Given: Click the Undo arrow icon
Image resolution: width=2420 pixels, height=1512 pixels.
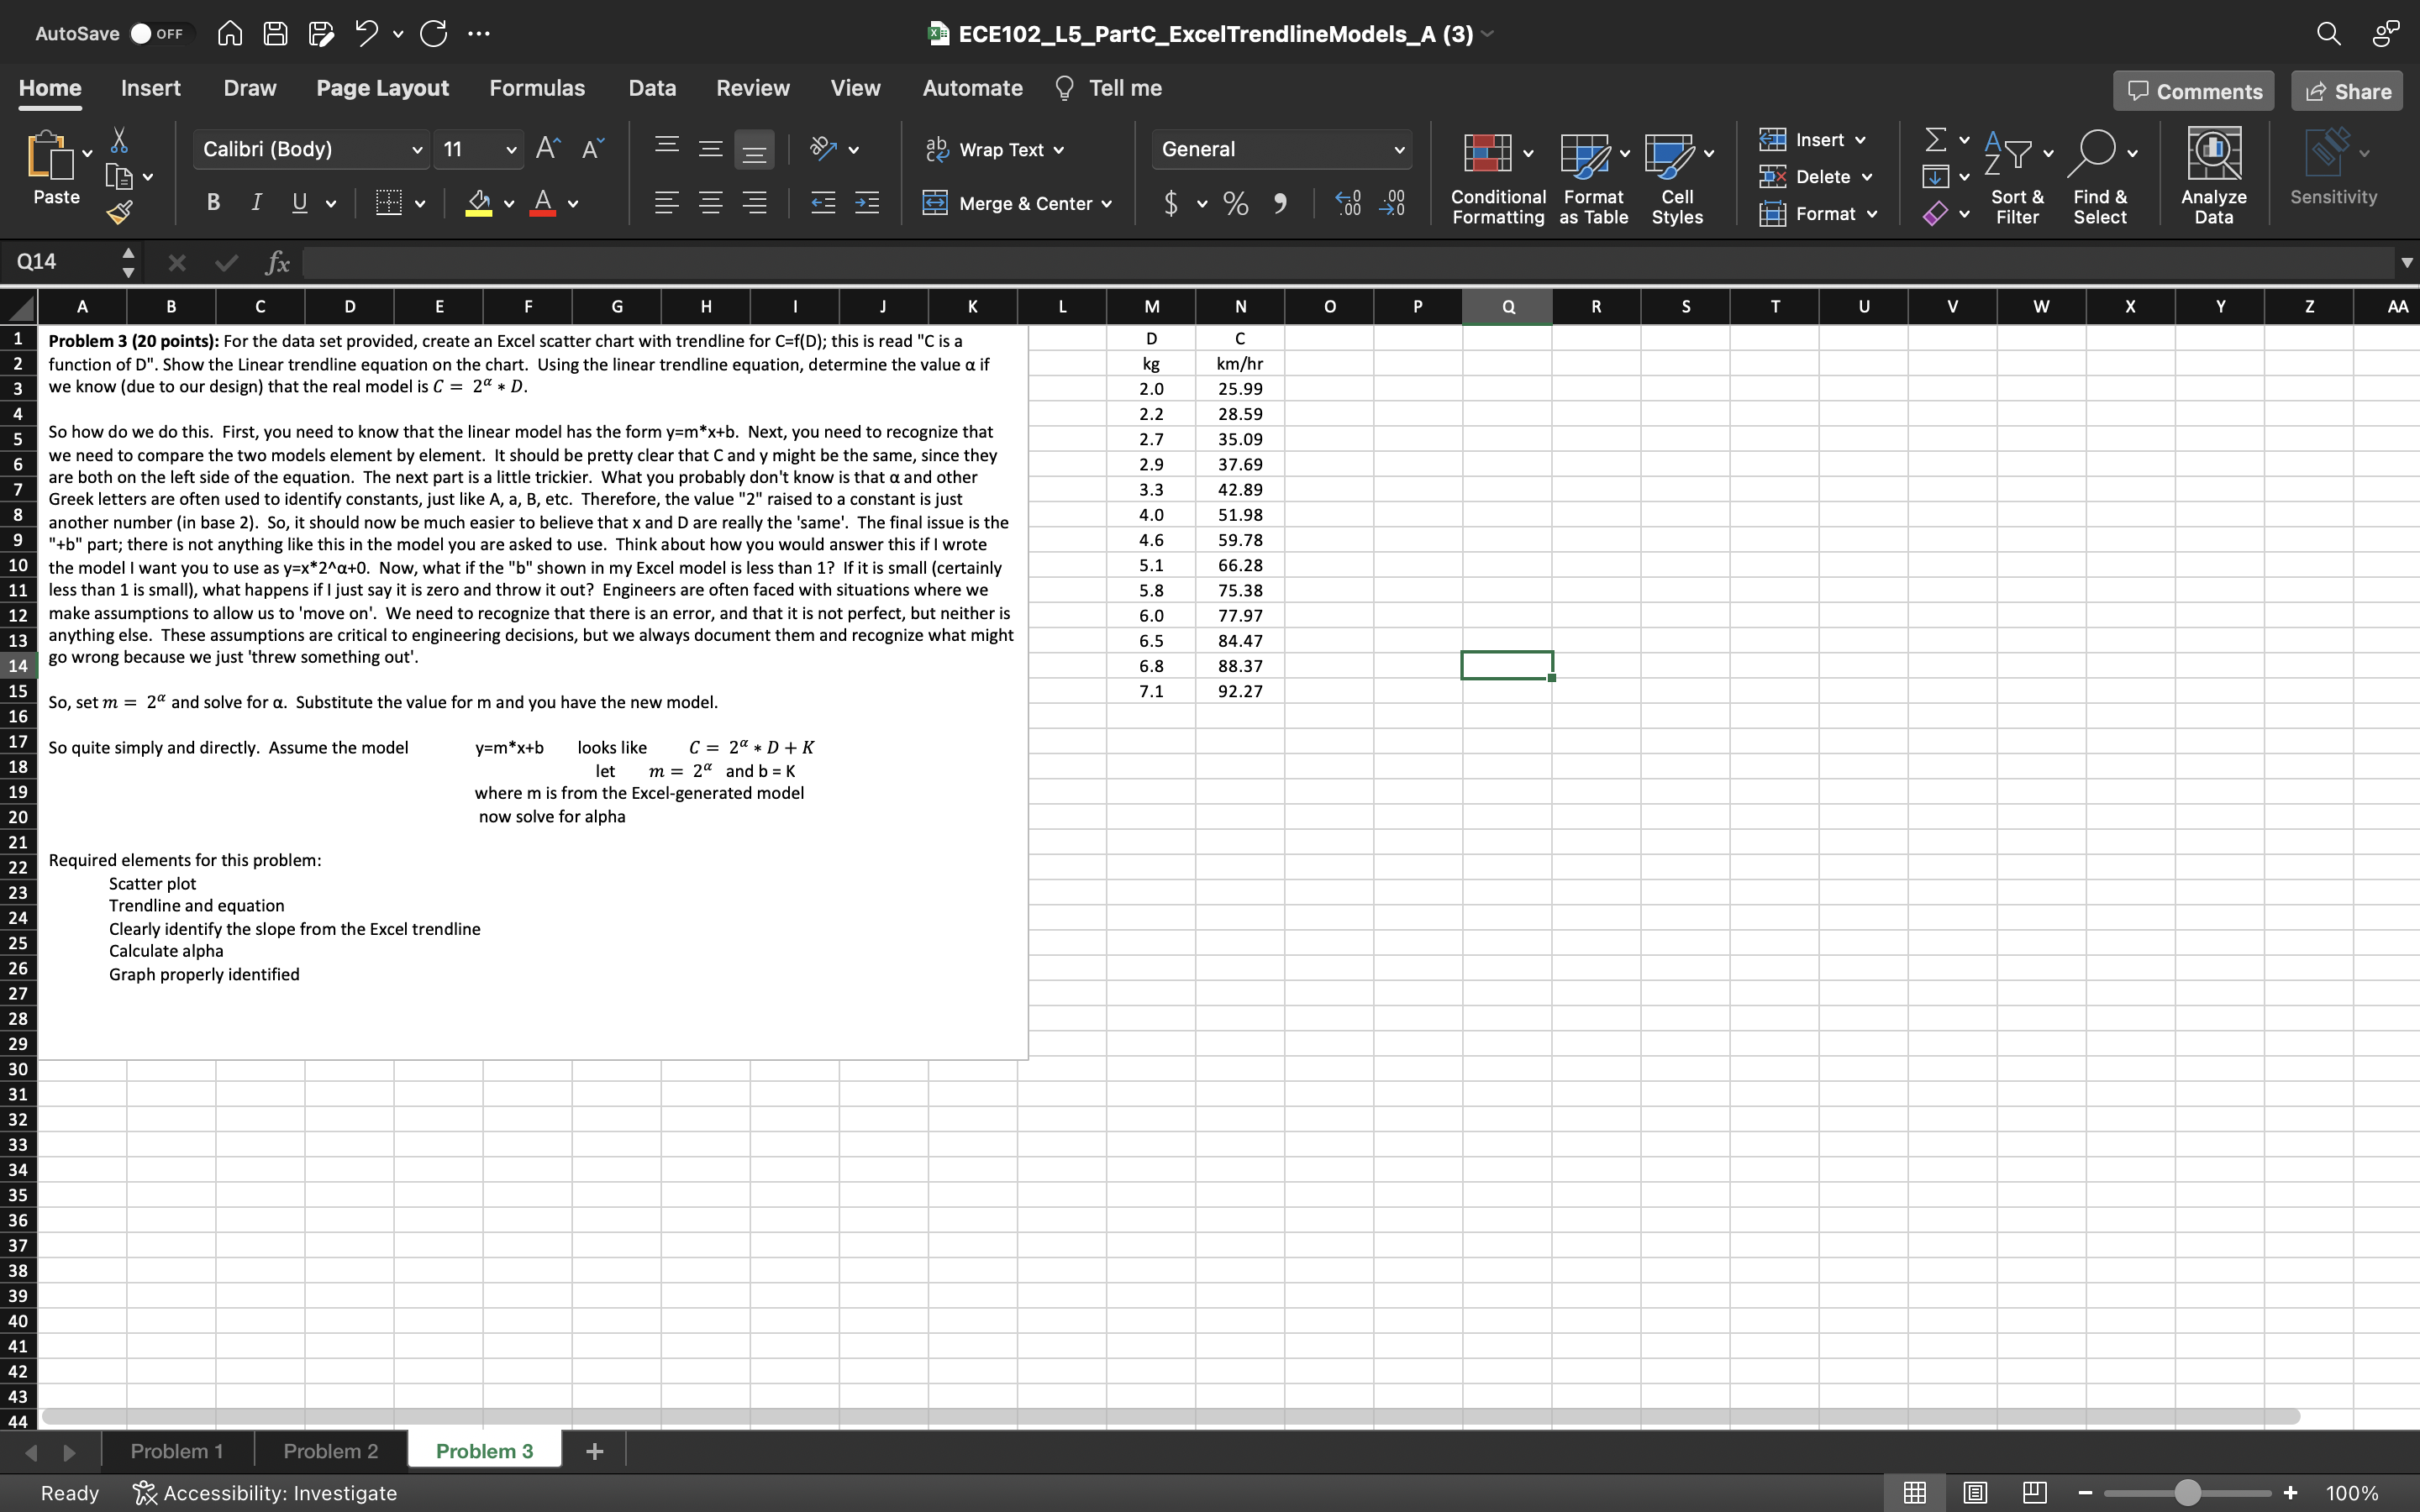Looking at the screenshot, I should 366,33.
